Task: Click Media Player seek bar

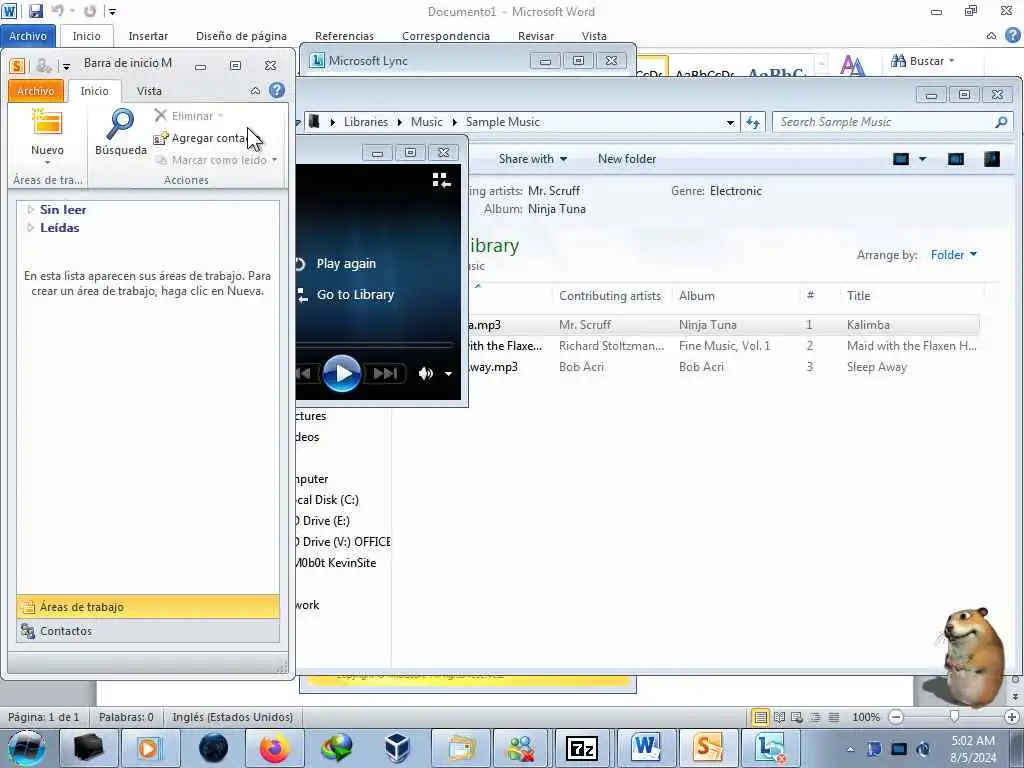Action: (x=374, y=343)
